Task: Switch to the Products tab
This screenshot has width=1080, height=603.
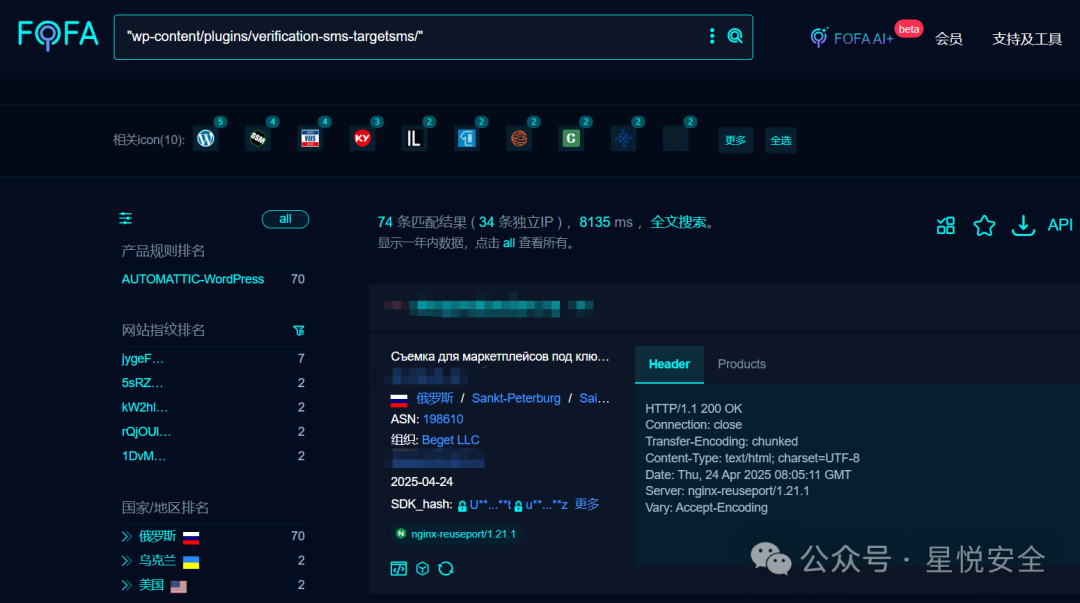Action: [x=742, y=364]
